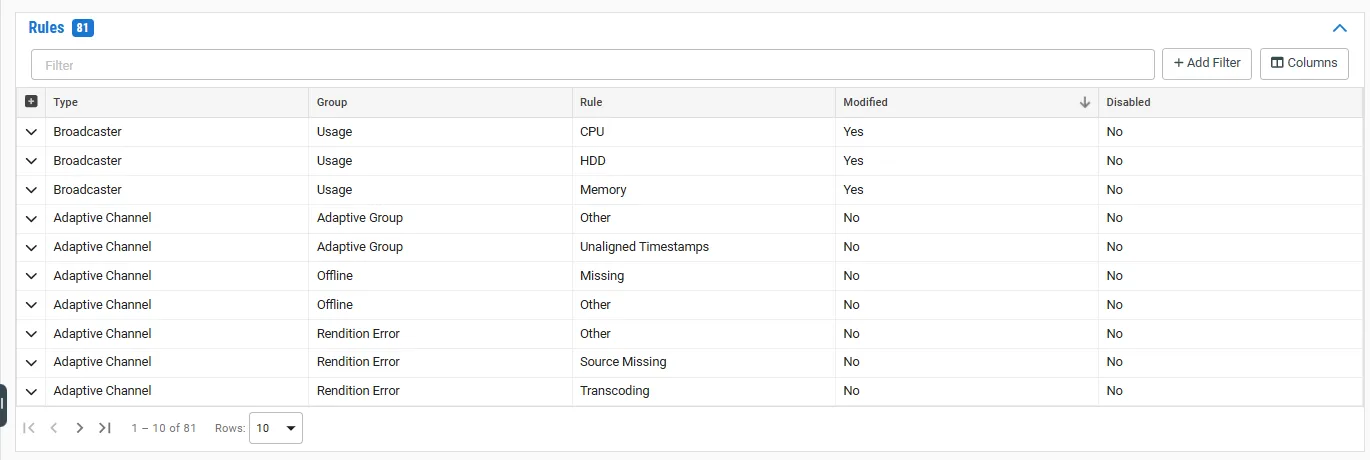Go to the first page of rules
This screenshot has width=1370, height=460.
tap(29, 428)
